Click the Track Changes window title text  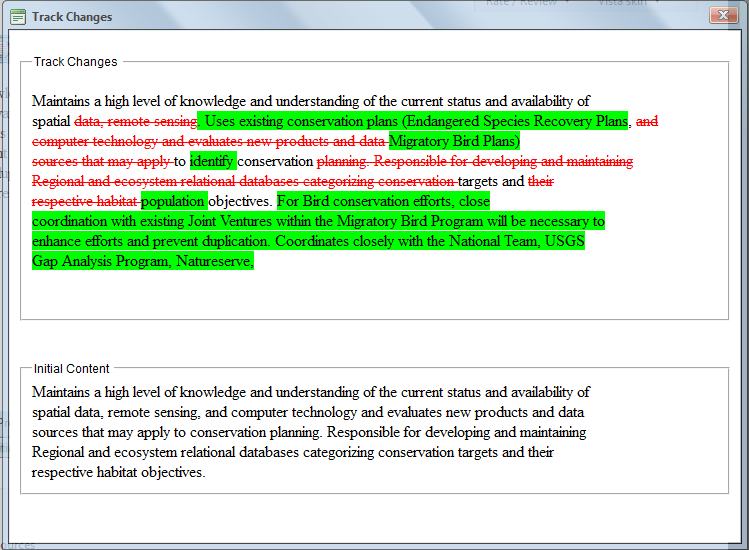[72, 17]
